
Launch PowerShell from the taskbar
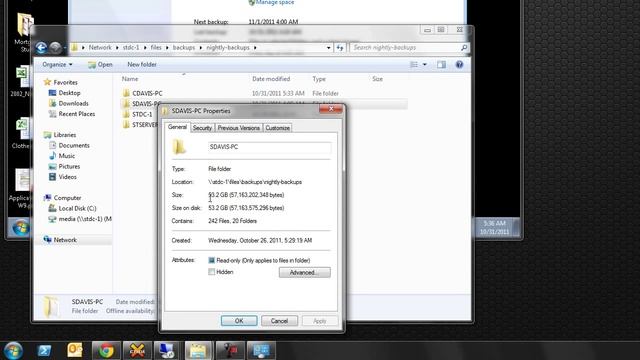[44, 351]
